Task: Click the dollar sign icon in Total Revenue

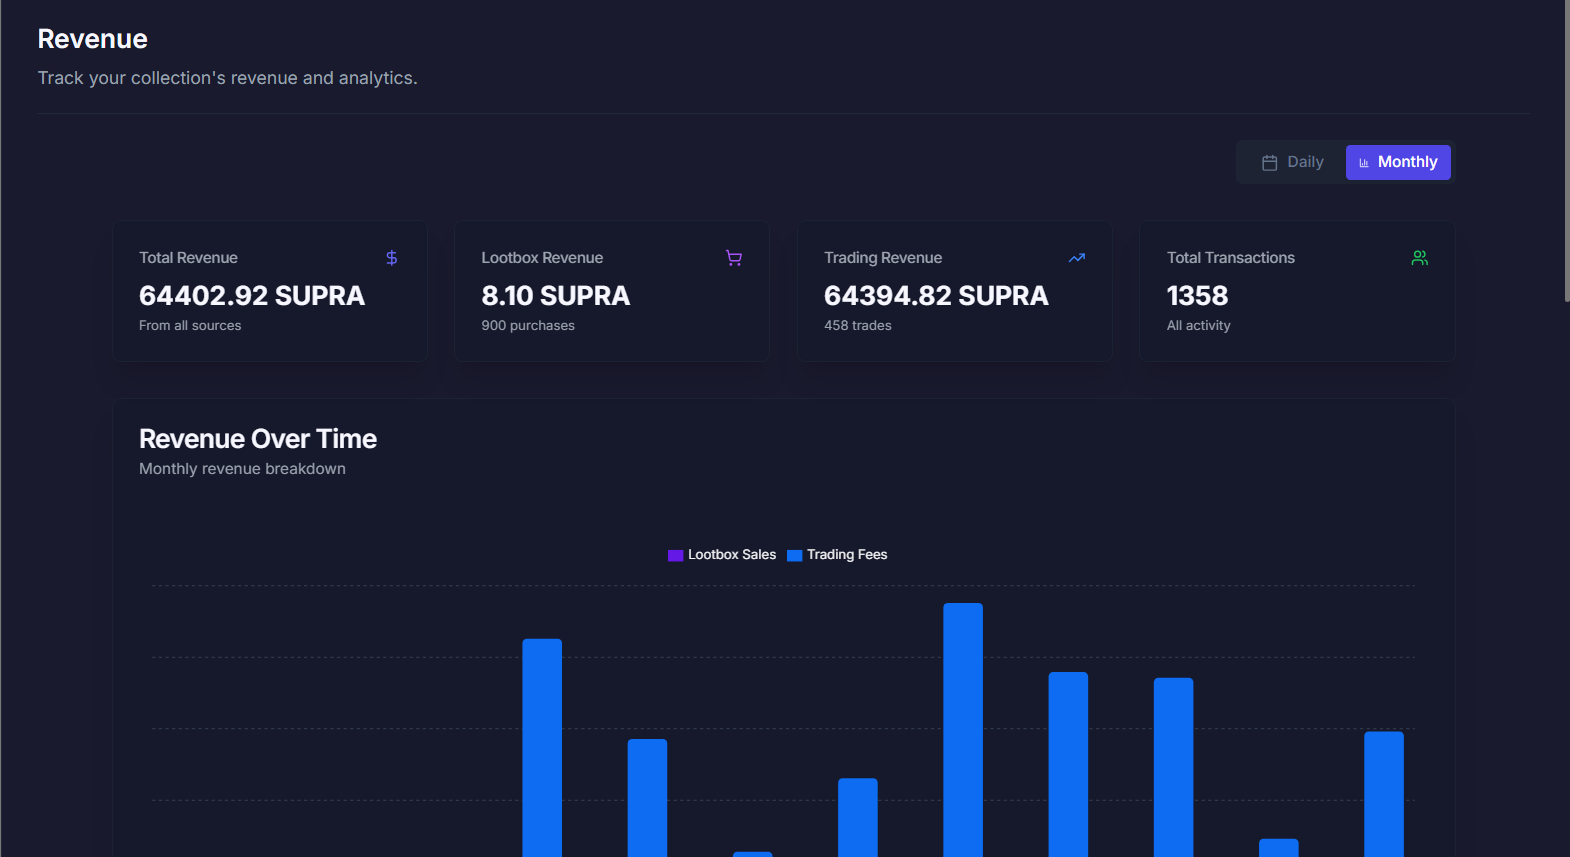Action: [x=392, y=258]
